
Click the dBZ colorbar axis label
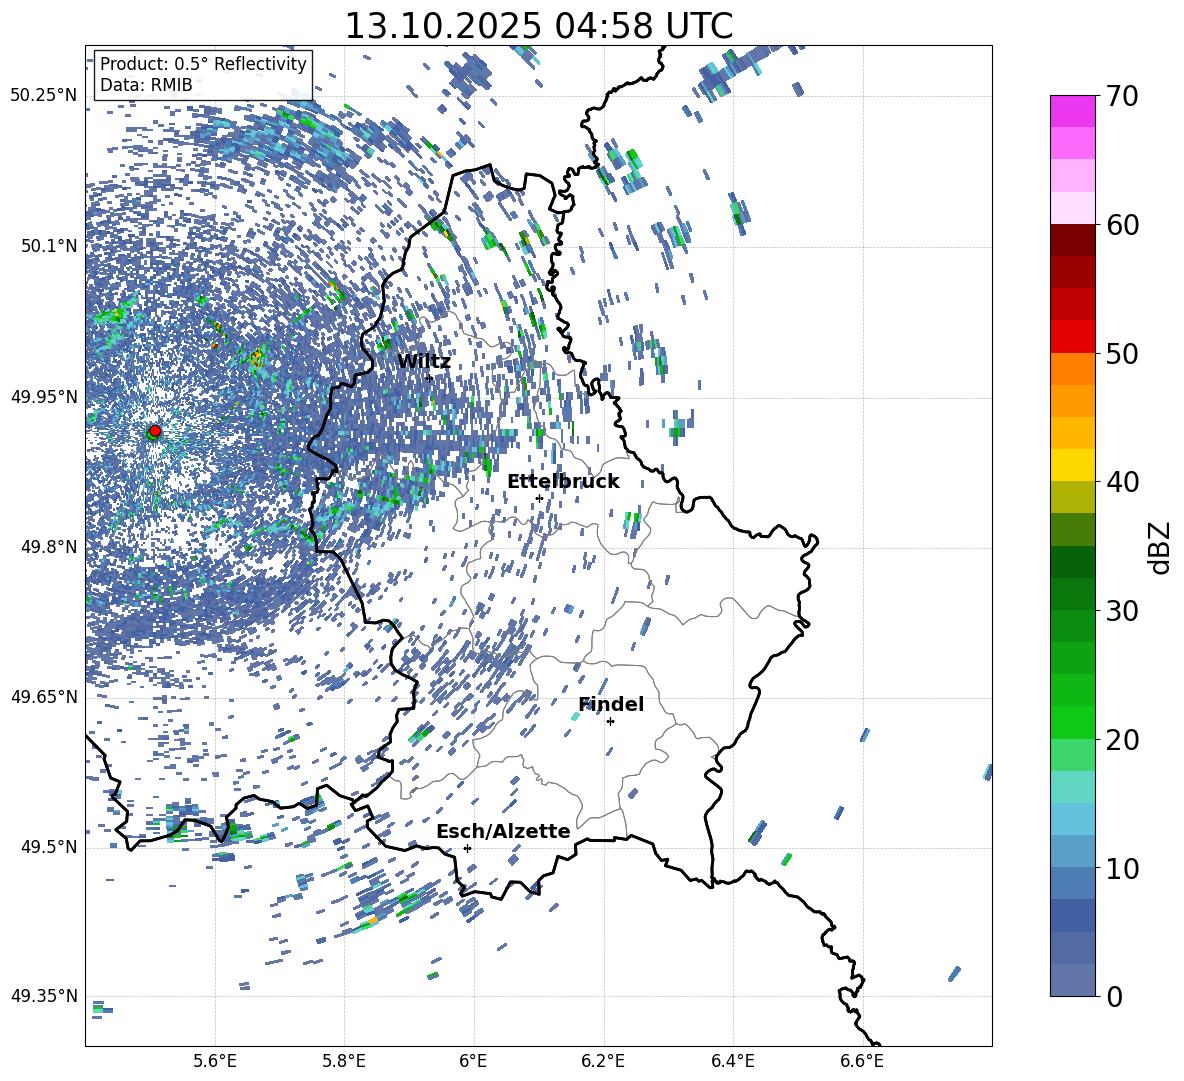click(1159, 548)
